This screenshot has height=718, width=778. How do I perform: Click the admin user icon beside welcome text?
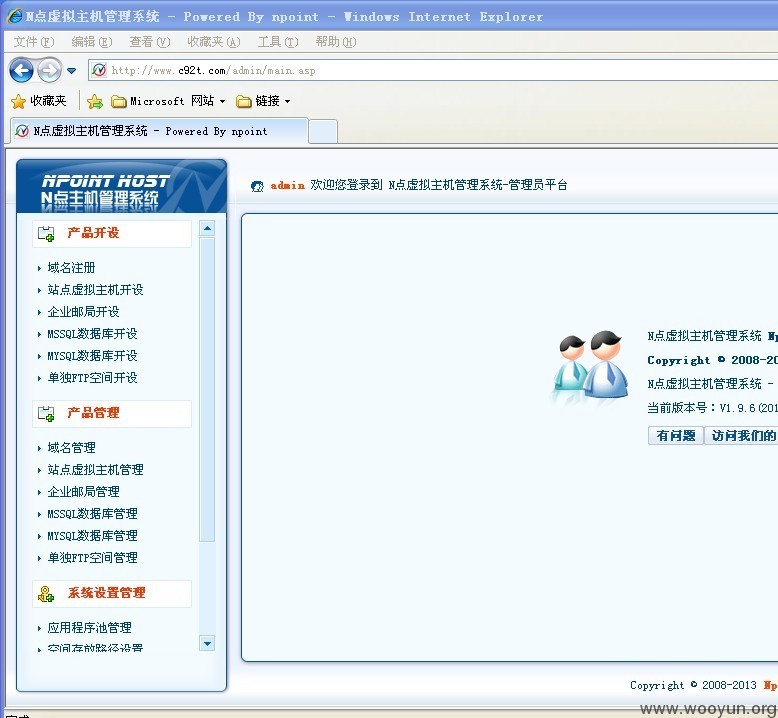tap(257, 186)
